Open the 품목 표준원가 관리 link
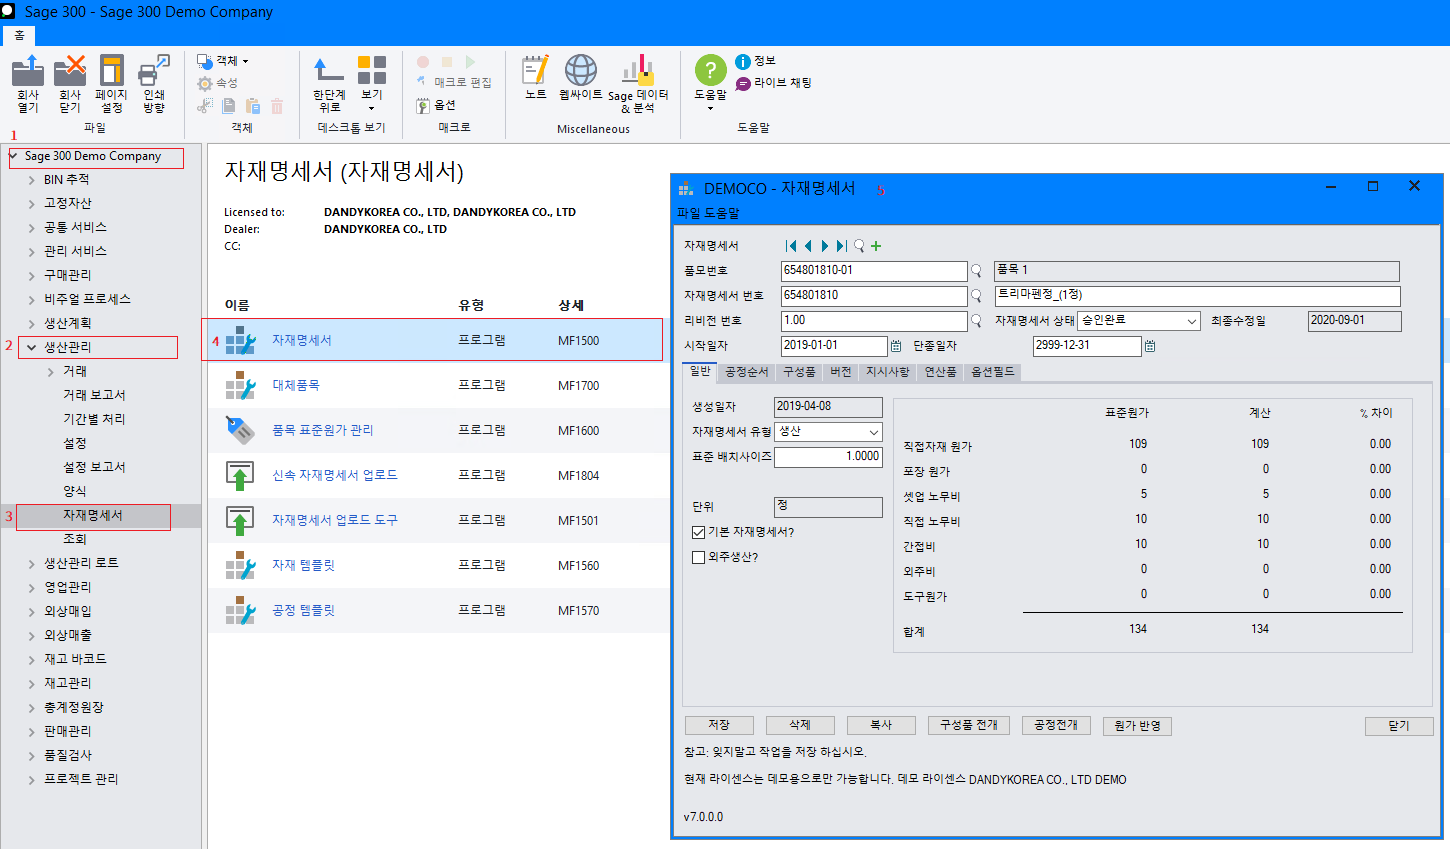 pos(322,430)
